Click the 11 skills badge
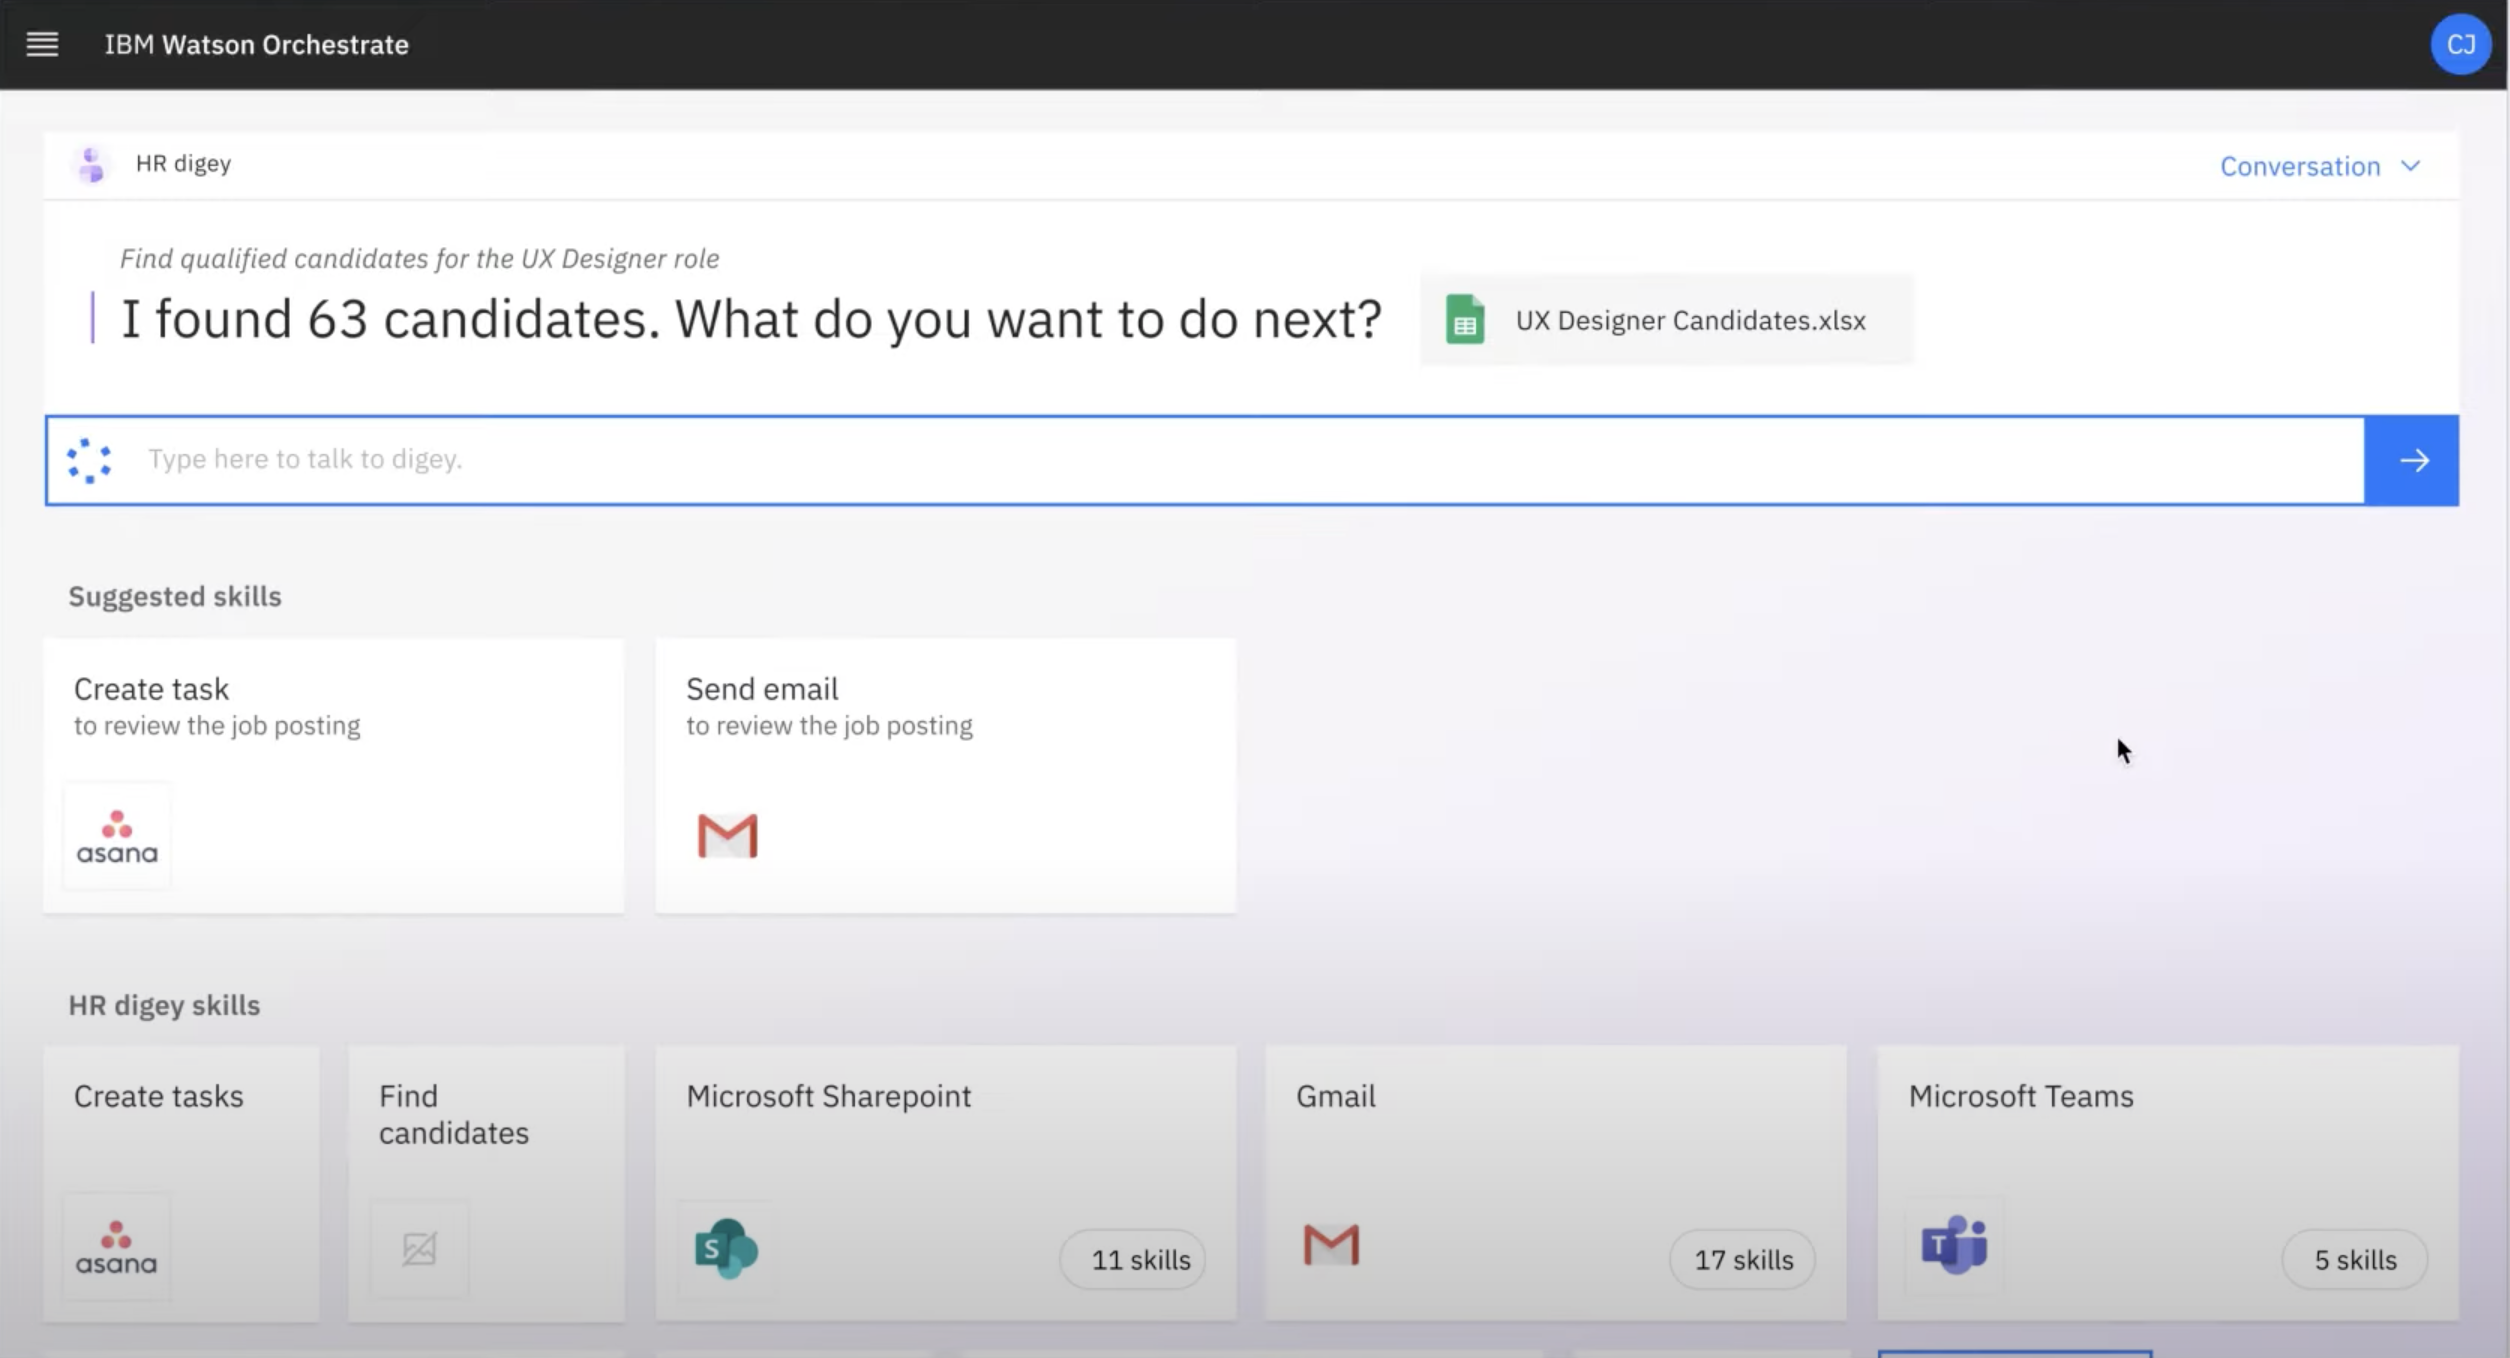 click(1133, 1259)
